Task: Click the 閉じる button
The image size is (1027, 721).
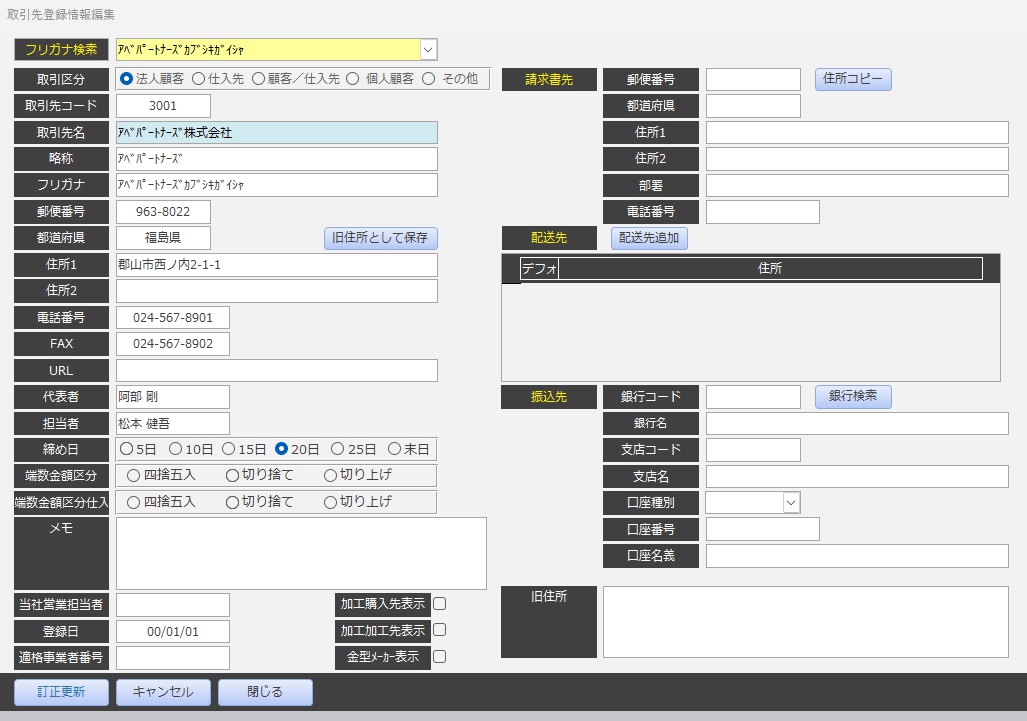Action: pyautogui.click(x=265, y=692)
